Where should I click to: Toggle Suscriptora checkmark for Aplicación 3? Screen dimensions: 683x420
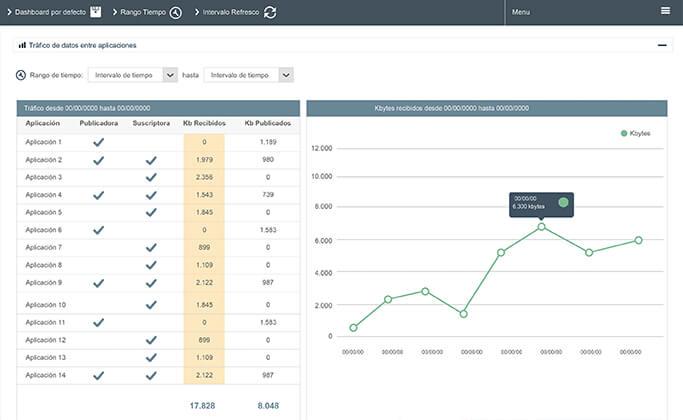click(151, 177)
